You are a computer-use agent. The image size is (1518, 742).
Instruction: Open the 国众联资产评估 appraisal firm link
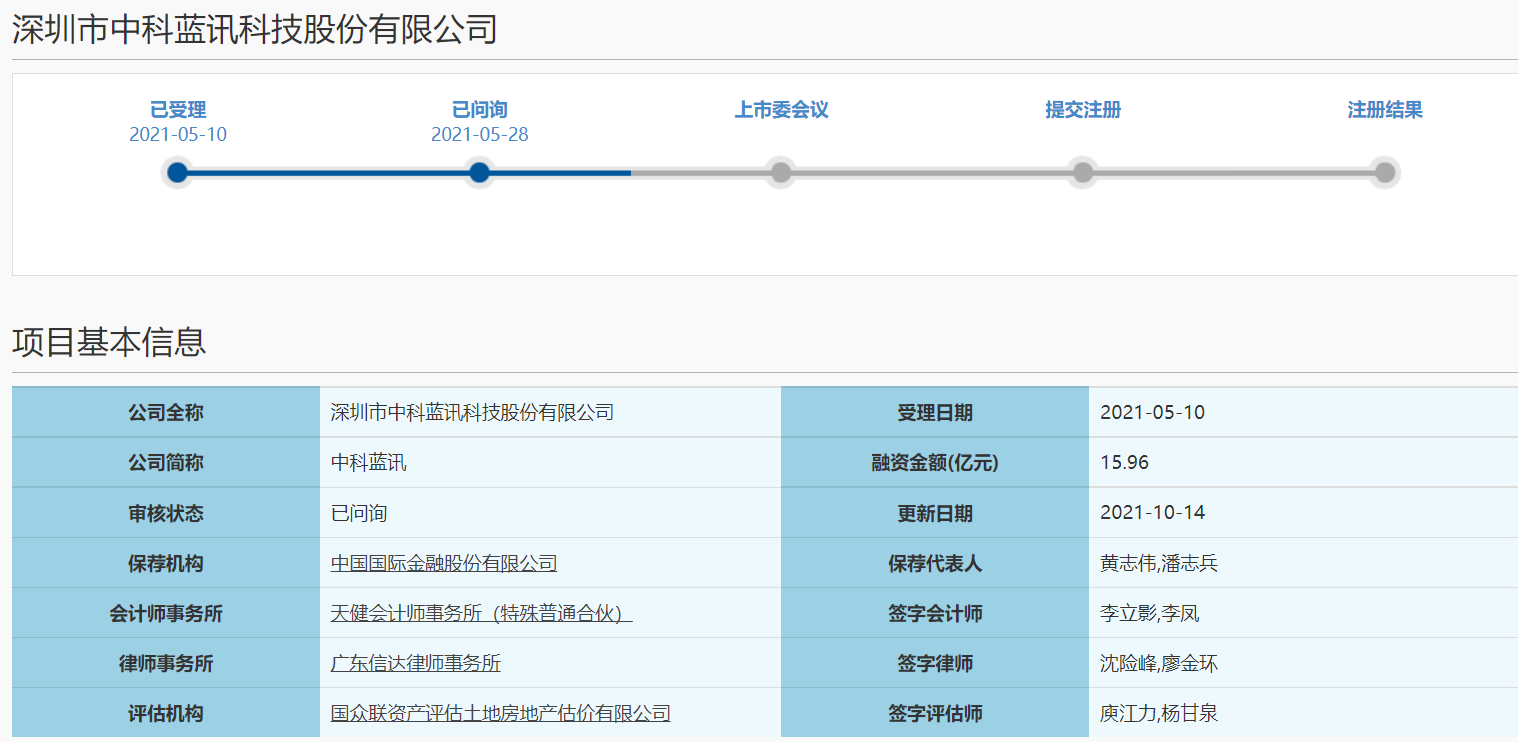tap(501, 713)
